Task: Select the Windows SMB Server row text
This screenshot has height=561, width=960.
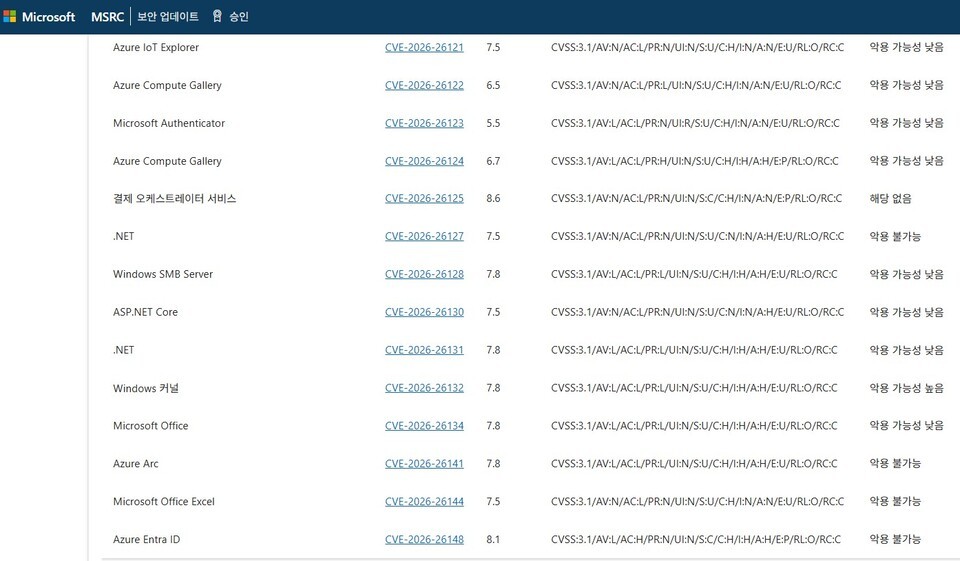Action: coord(163,275)
